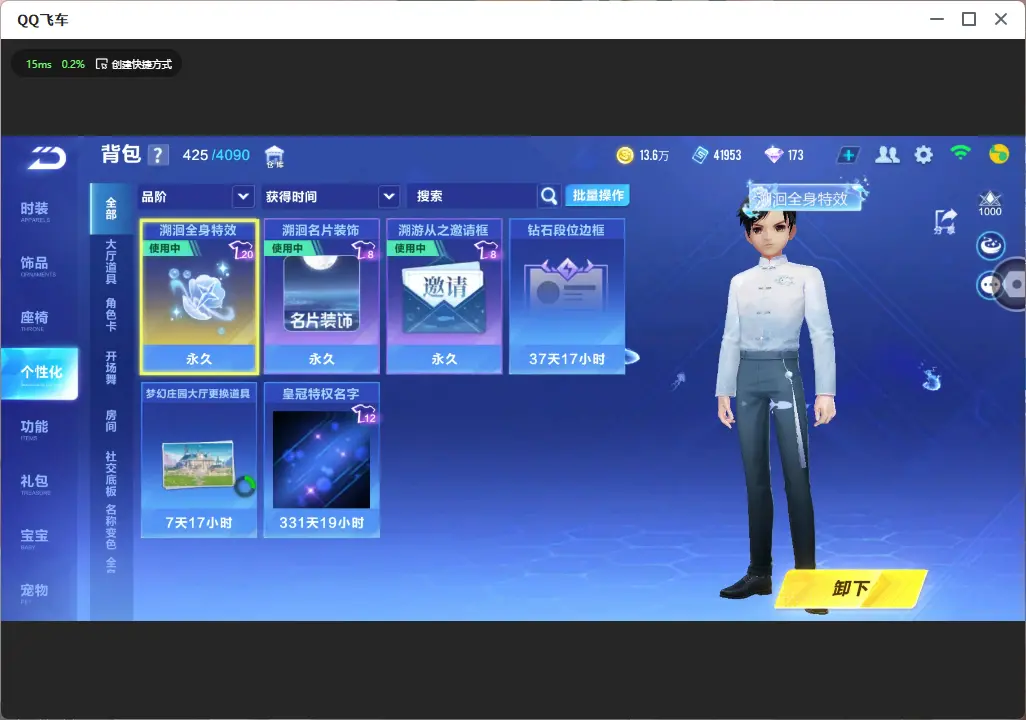Open game settings gear icon
1026x720 pixels.
[923, 155]
